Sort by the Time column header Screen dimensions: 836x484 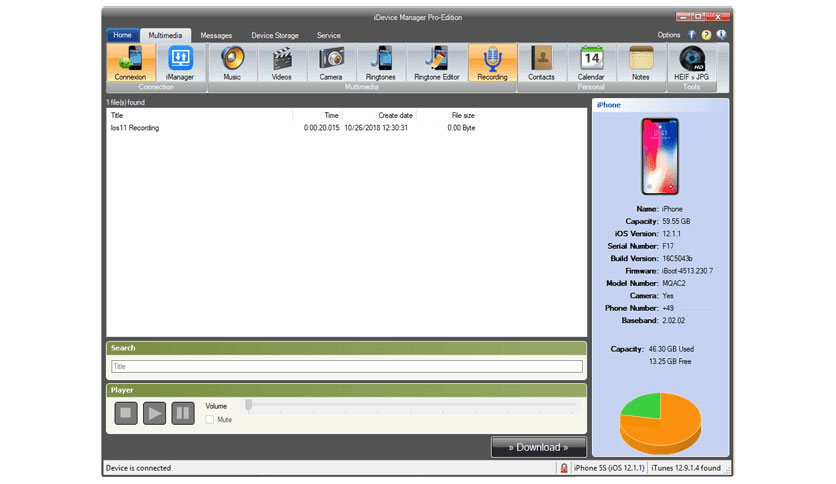pos(317,115)
